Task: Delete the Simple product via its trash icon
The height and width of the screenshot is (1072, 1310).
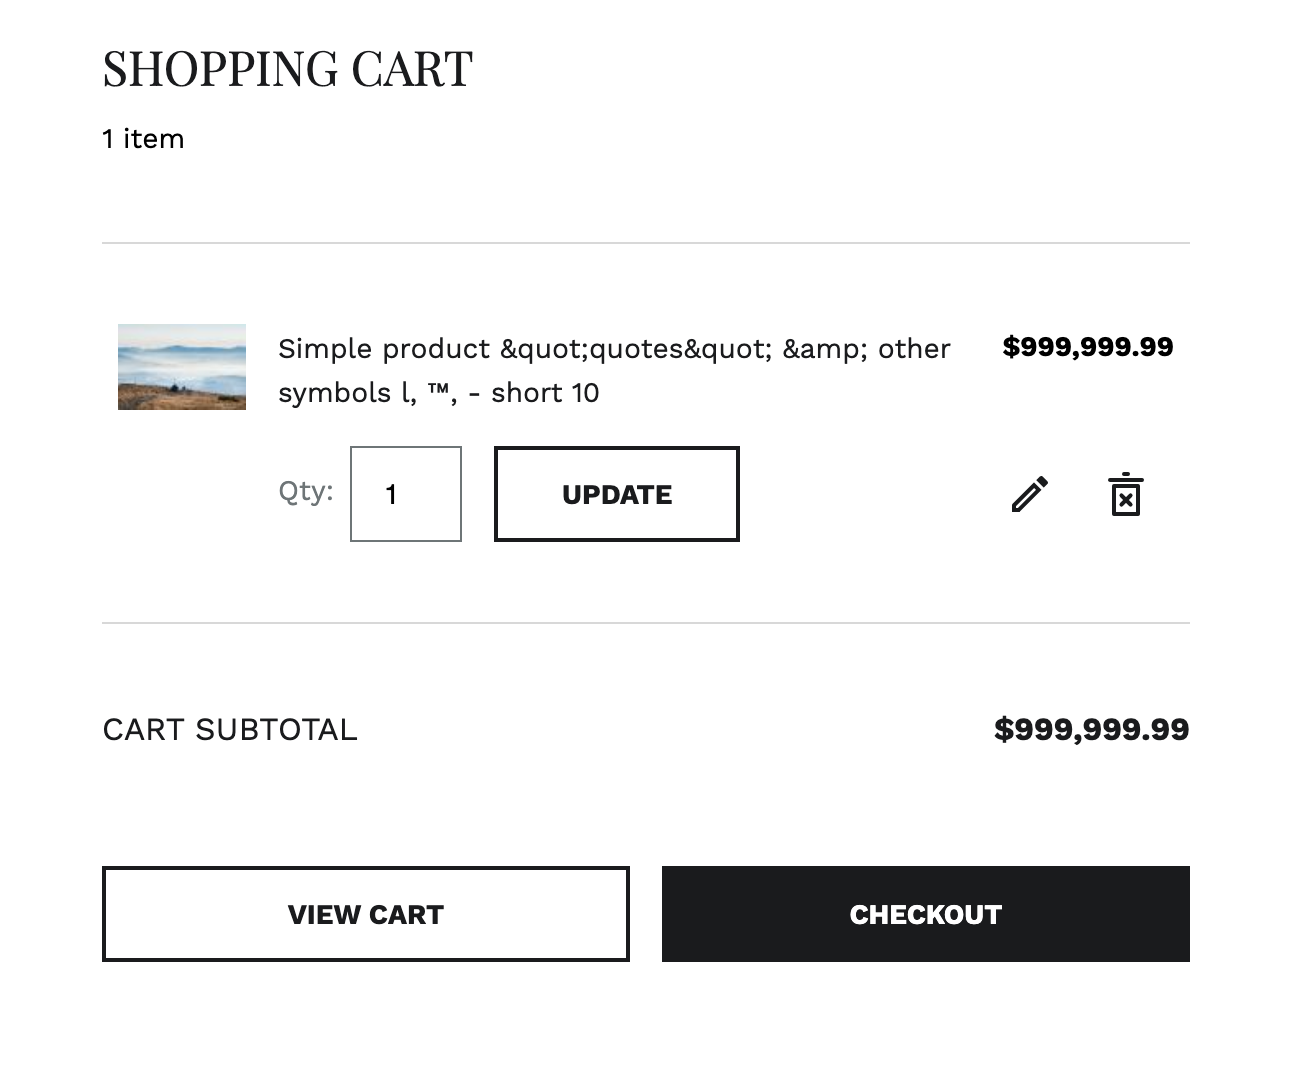Action: [x=1126, y=494]
